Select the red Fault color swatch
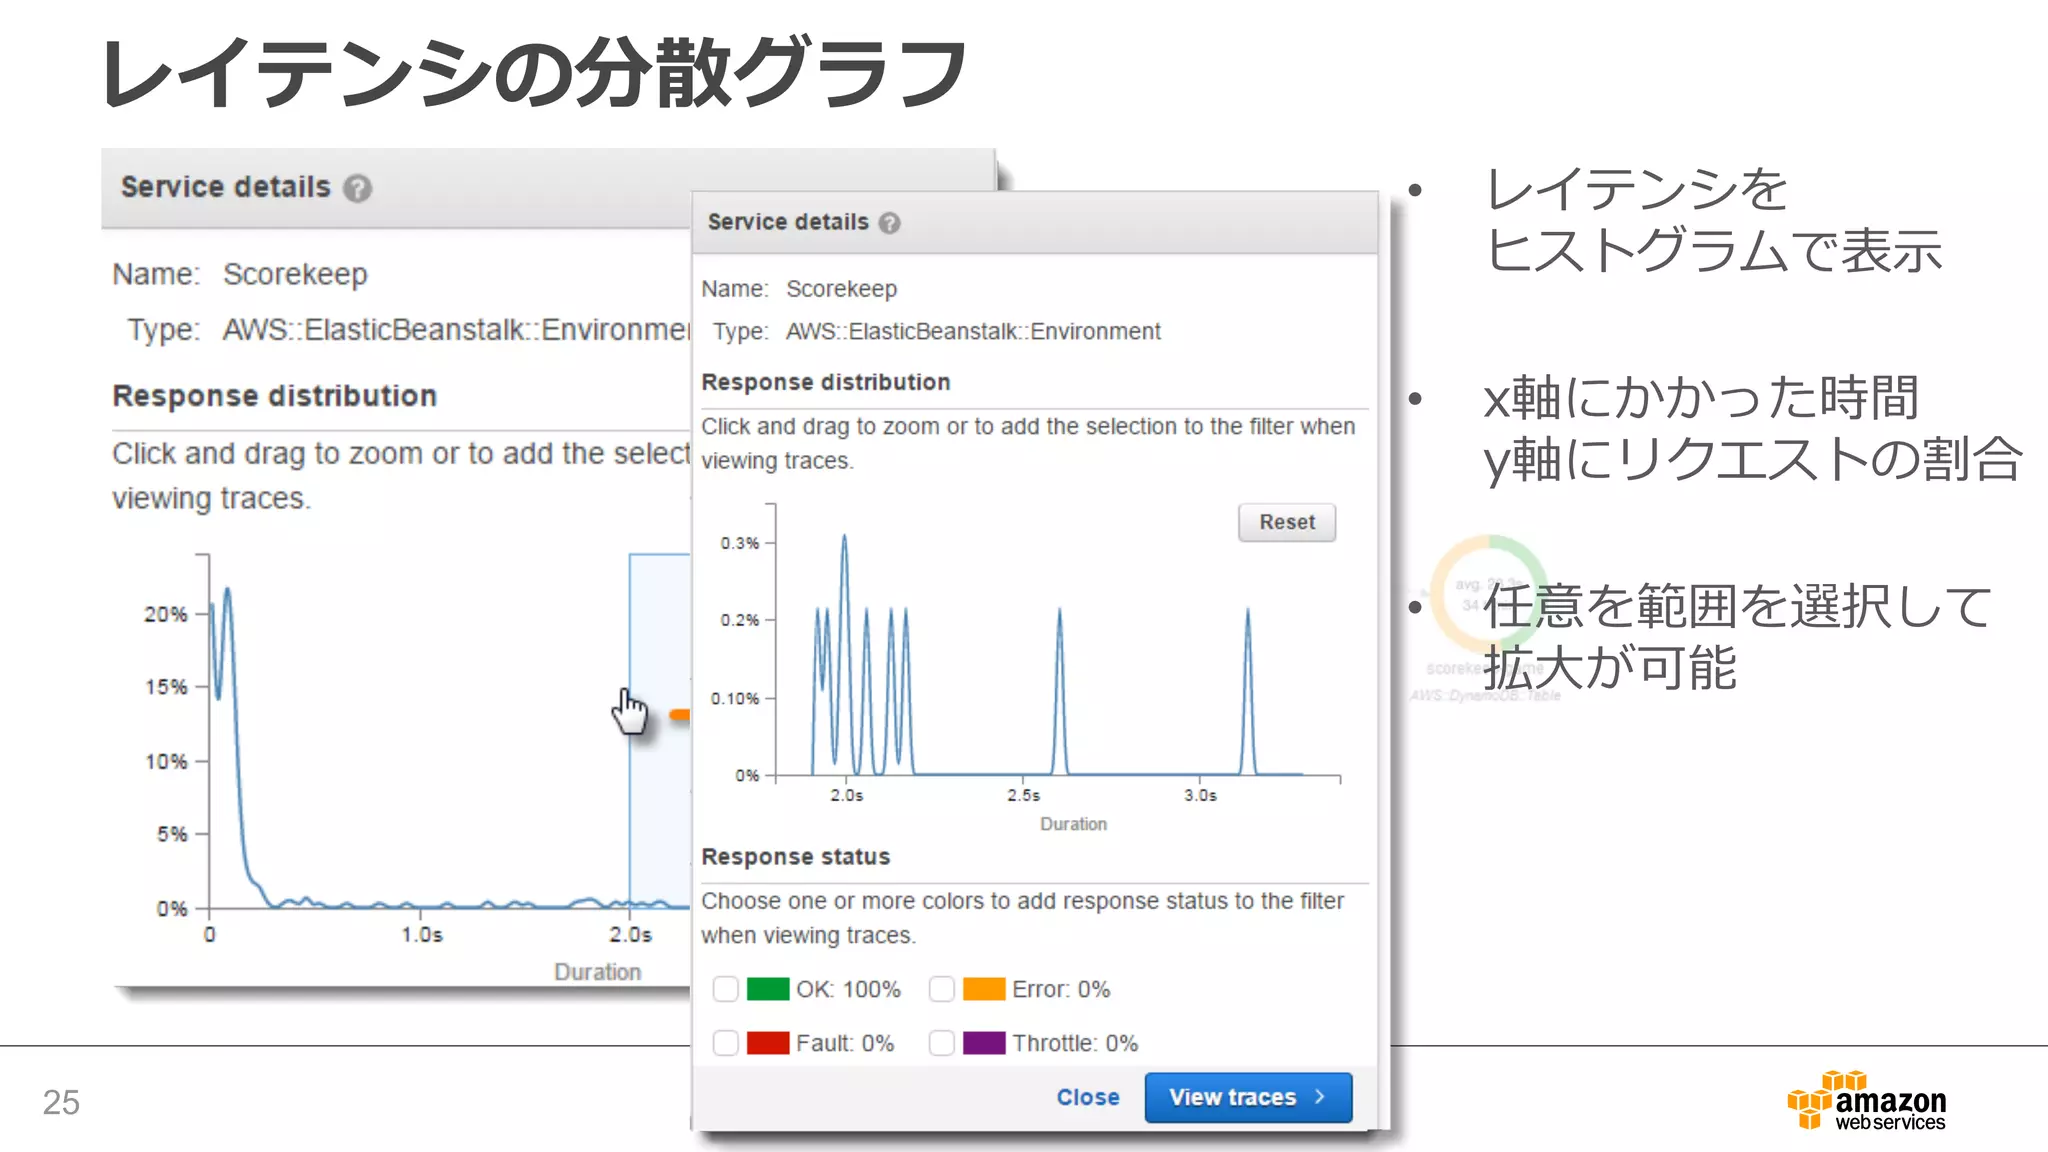This screenshot has width=2048, height=1152. (x=768, y=1043)
